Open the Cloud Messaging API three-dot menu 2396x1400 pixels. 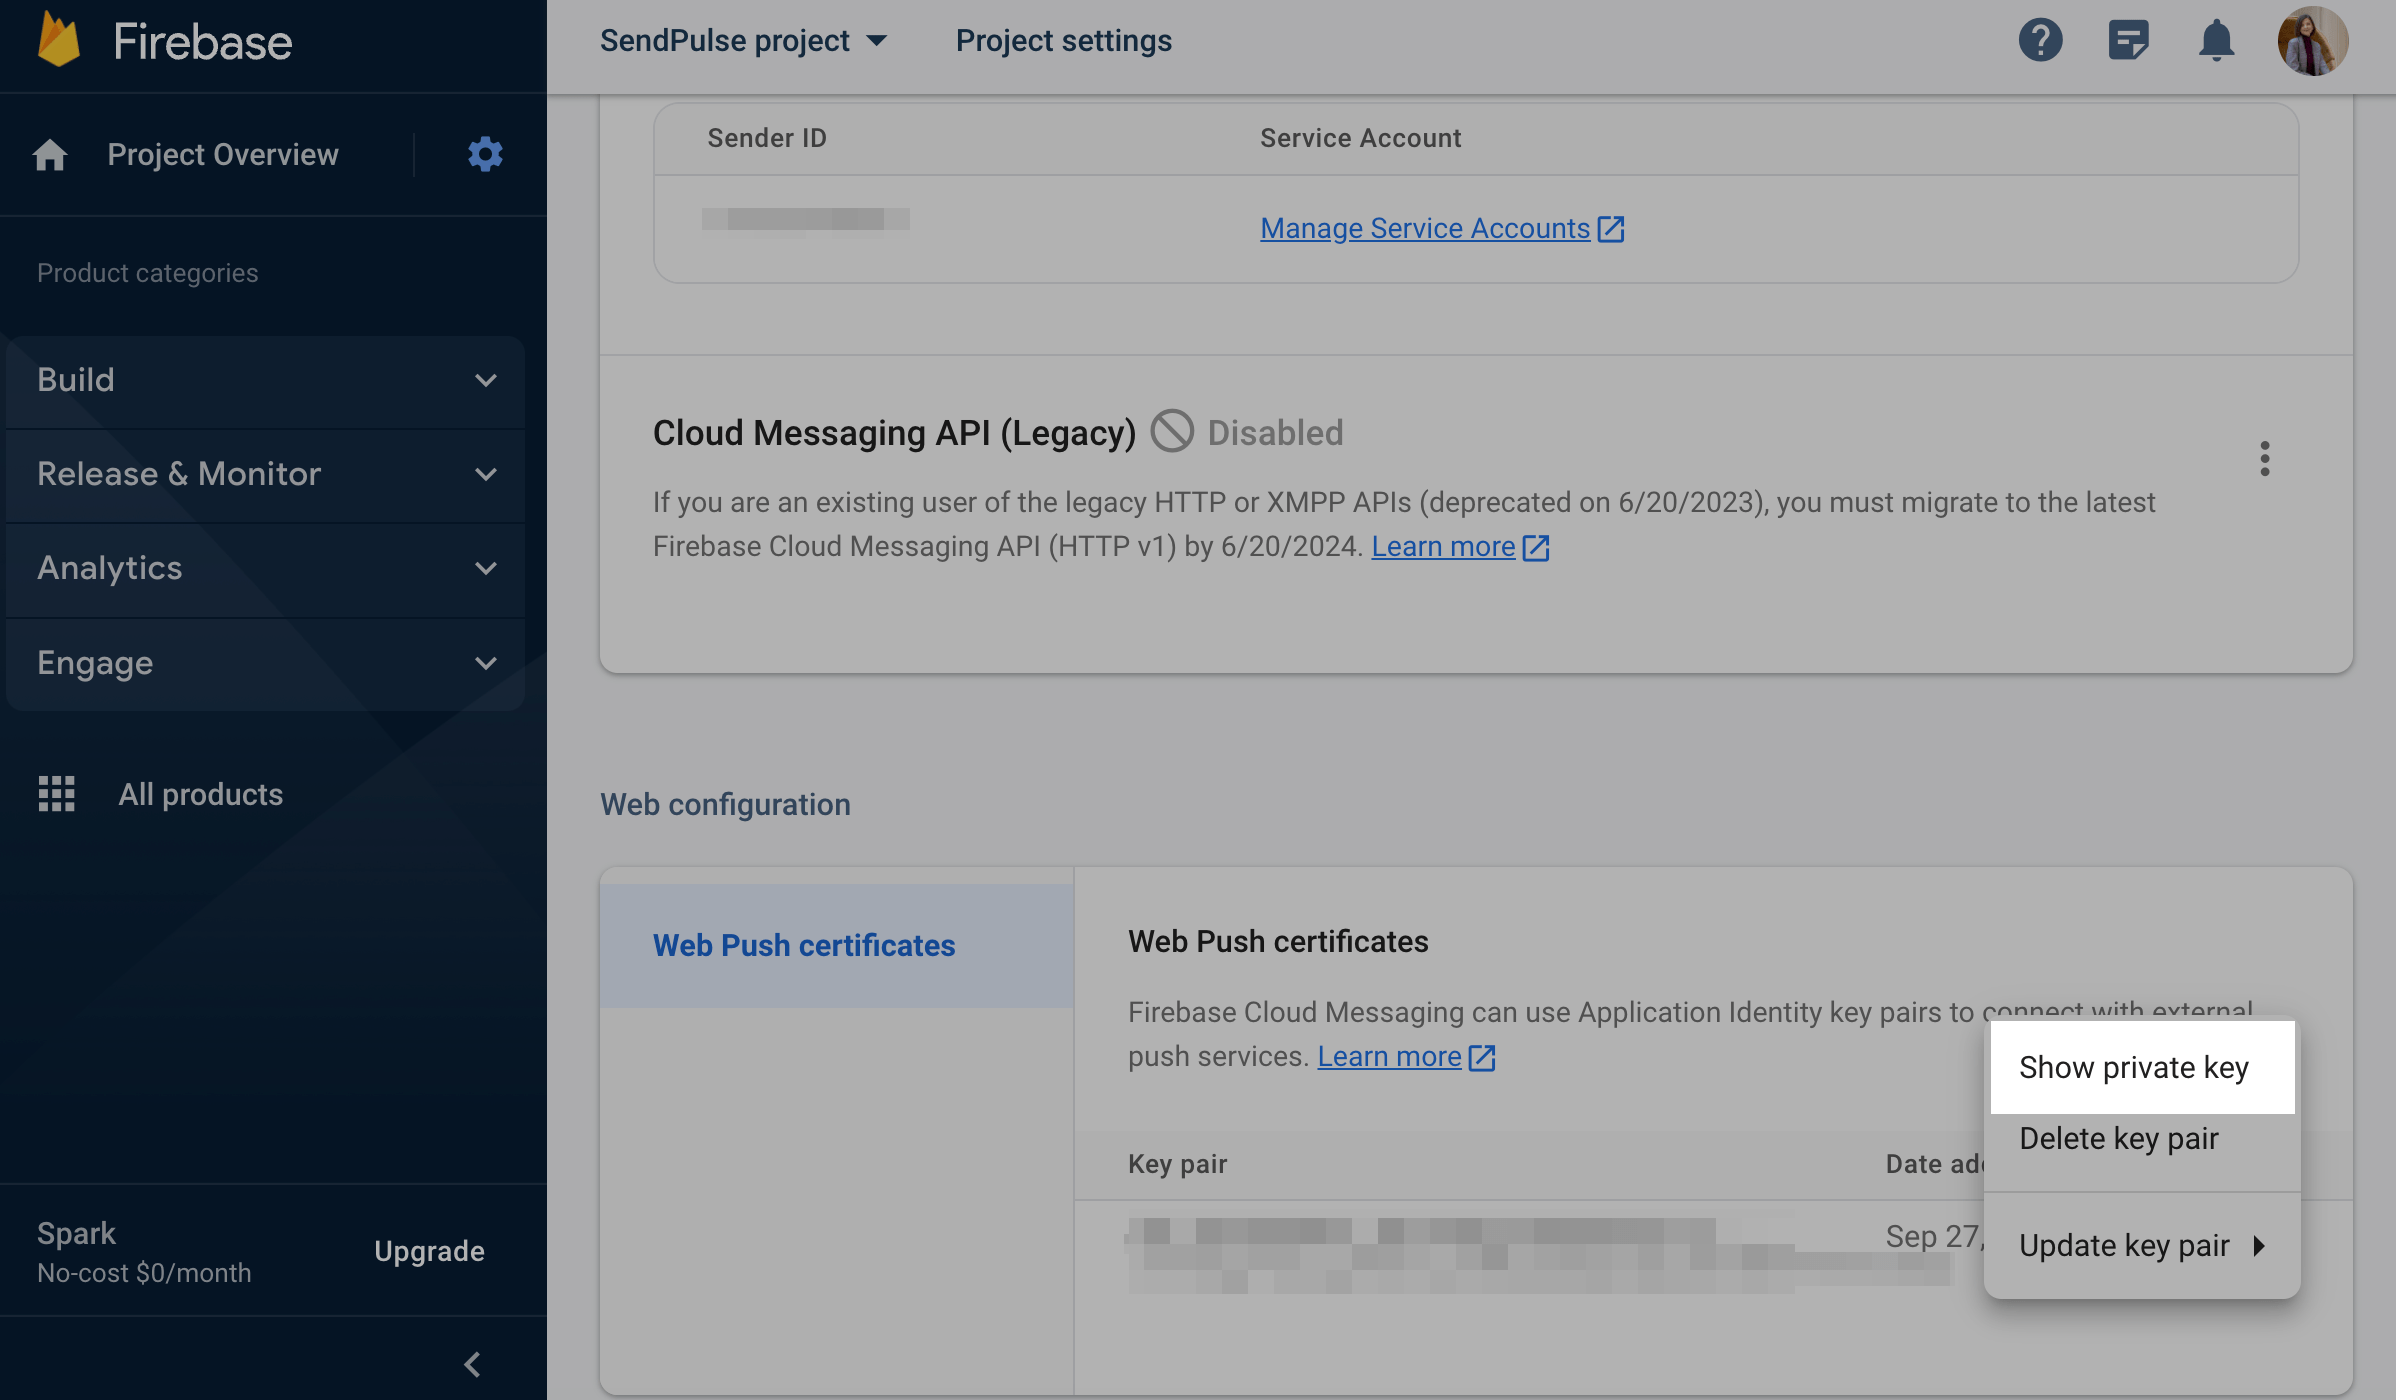click(x=2264, y=459)
